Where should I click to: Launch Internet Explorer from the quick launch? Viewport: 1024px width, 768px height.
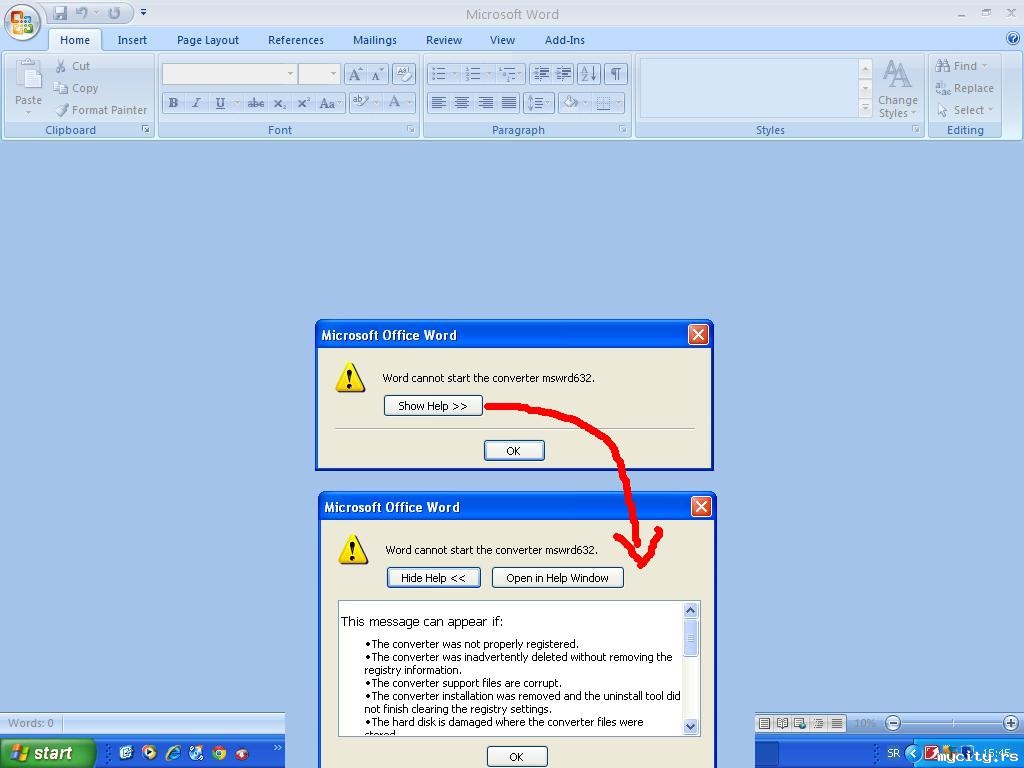pyautogui.click(x=173, y=753)
